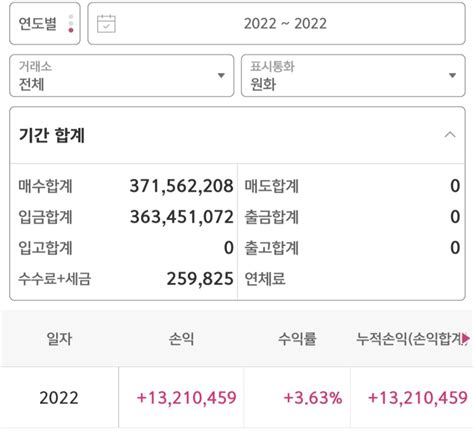Image resolution: width=474 pixels, height=442 pixels.
Task: Click the 거래소 dropdown arrow
Action: click(221, 76)
